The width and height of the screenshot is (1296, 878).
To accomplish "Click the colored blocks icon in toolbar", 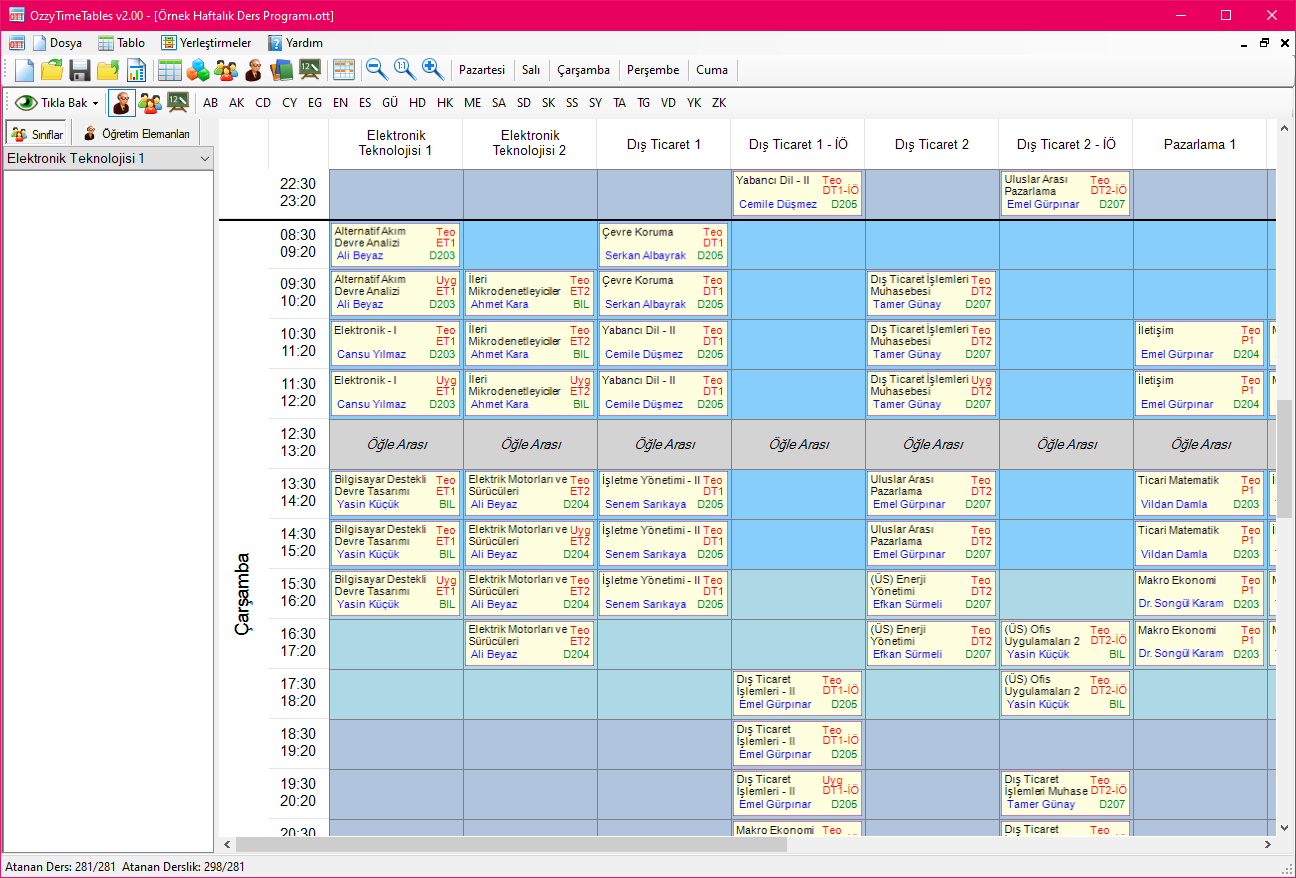I will tap(198, 70).
